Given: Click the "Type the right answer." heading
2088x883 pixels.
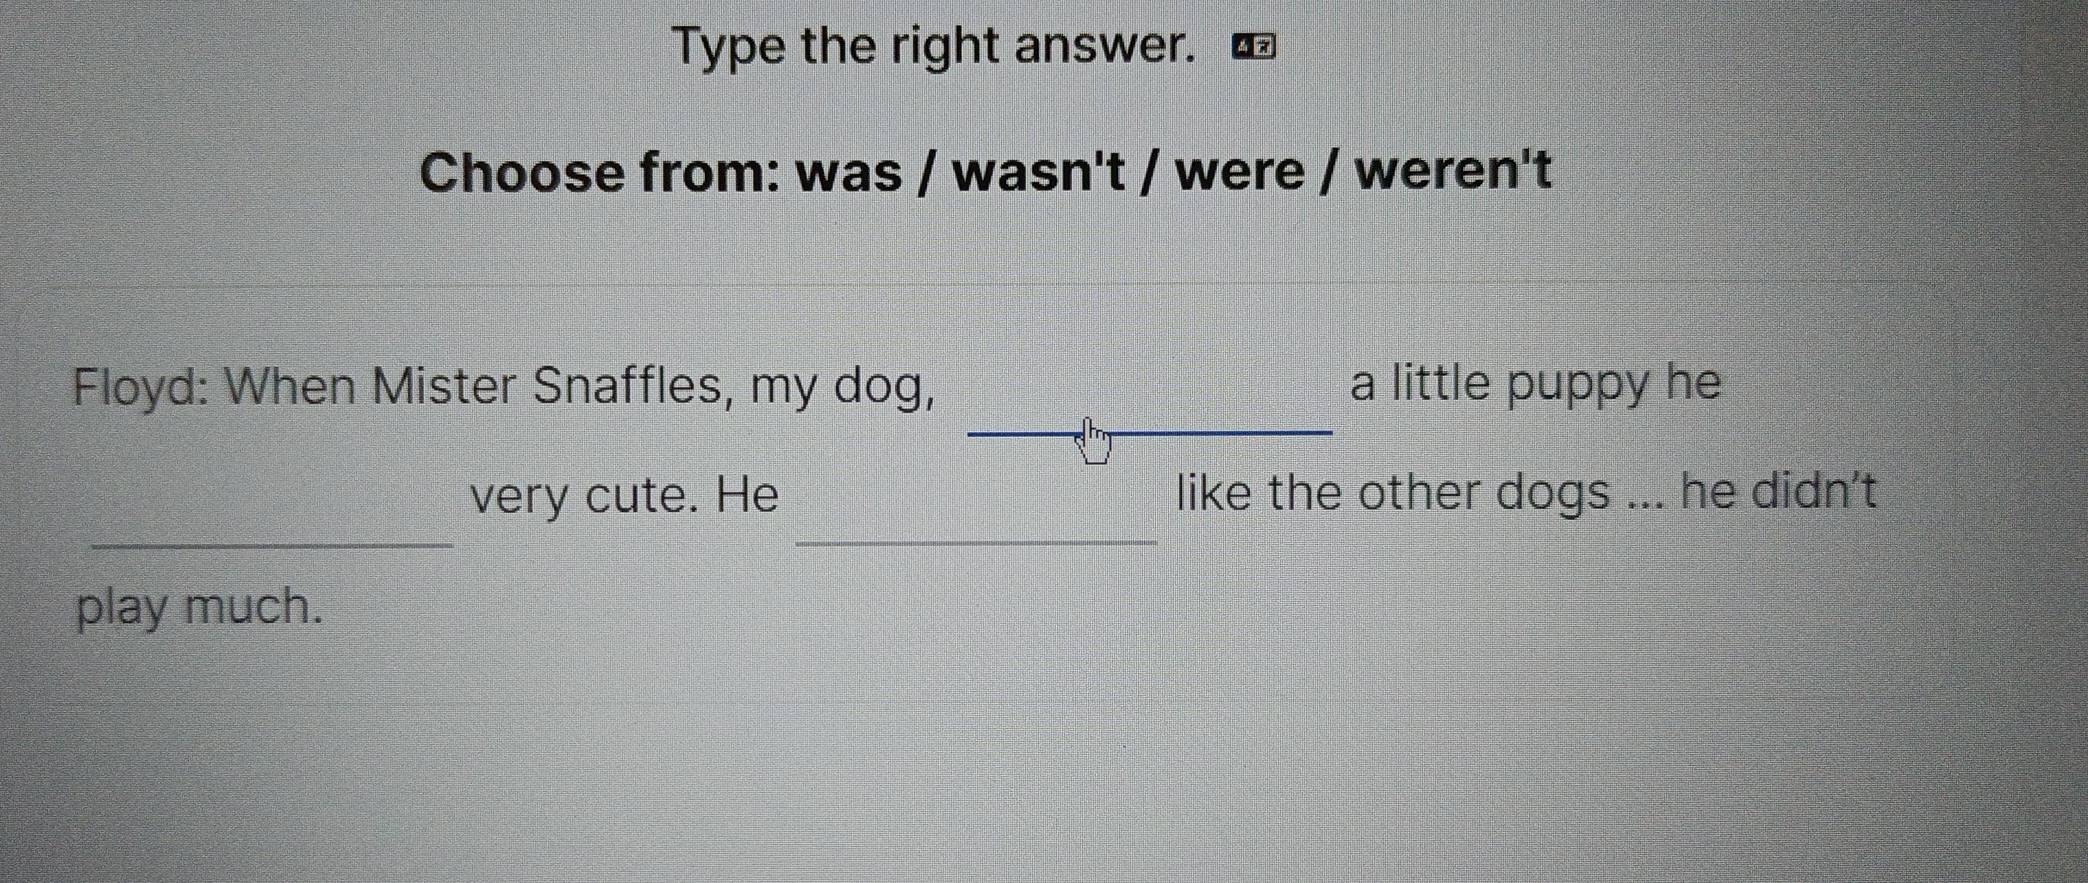Looking at the screenshot, I should click(932, 46).
